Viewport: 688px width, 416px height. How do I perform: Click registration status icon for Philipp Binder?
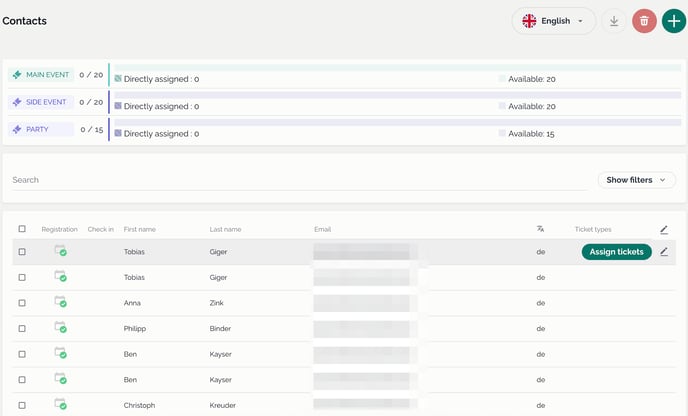[x=60, y=327]
